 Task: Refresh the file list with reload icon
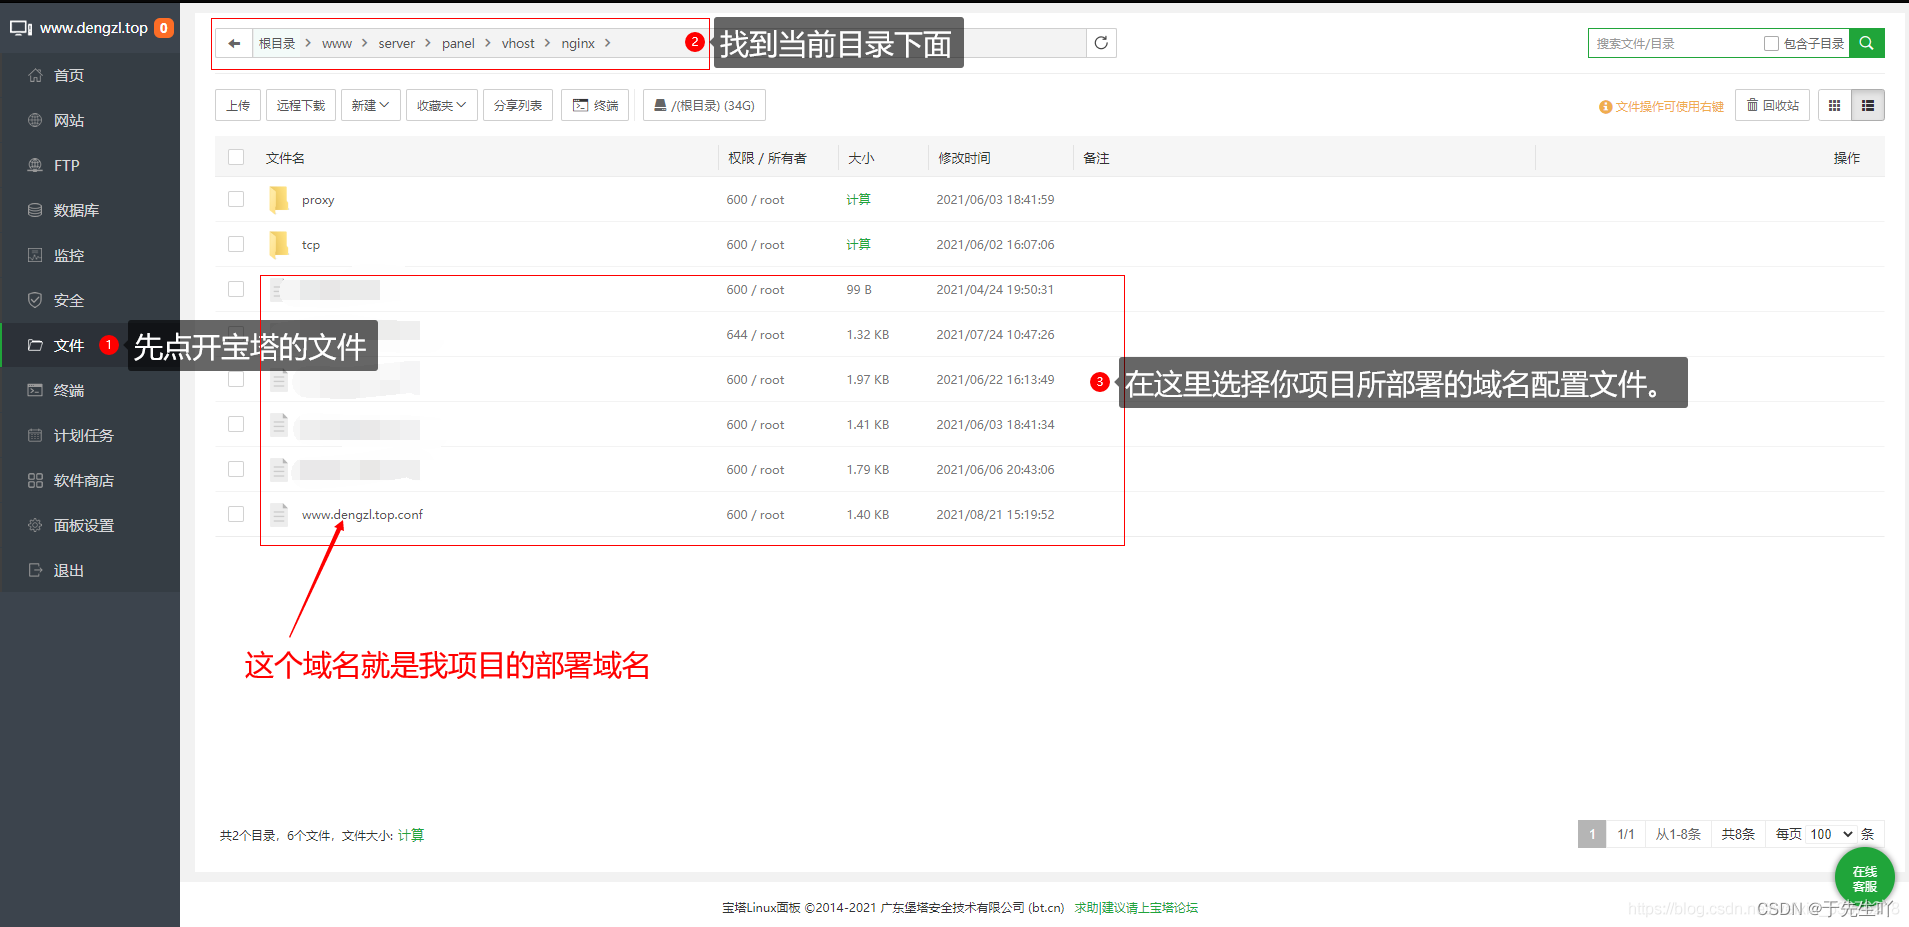(x=1101, y=43)
